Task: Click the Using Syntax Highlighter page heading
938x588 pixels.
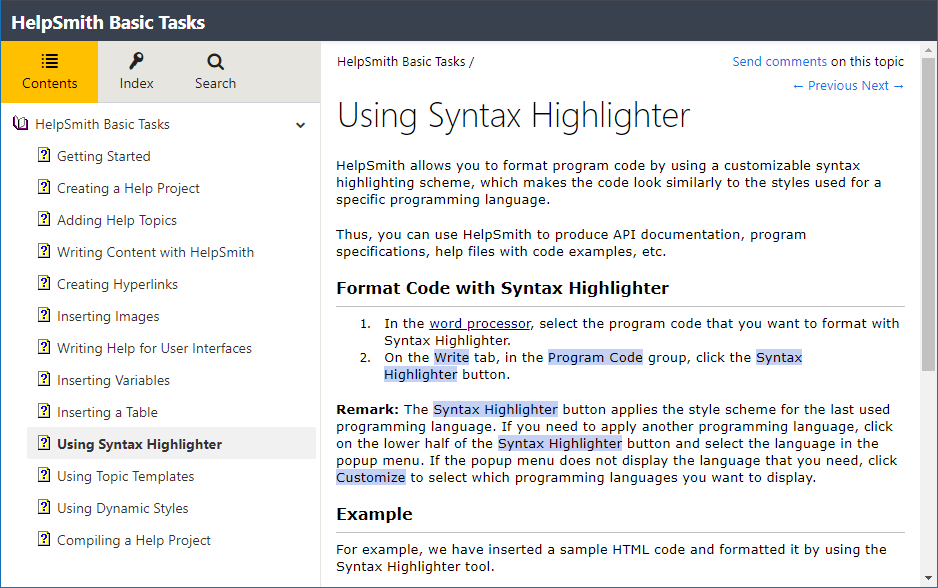Action: click(513, 115)
